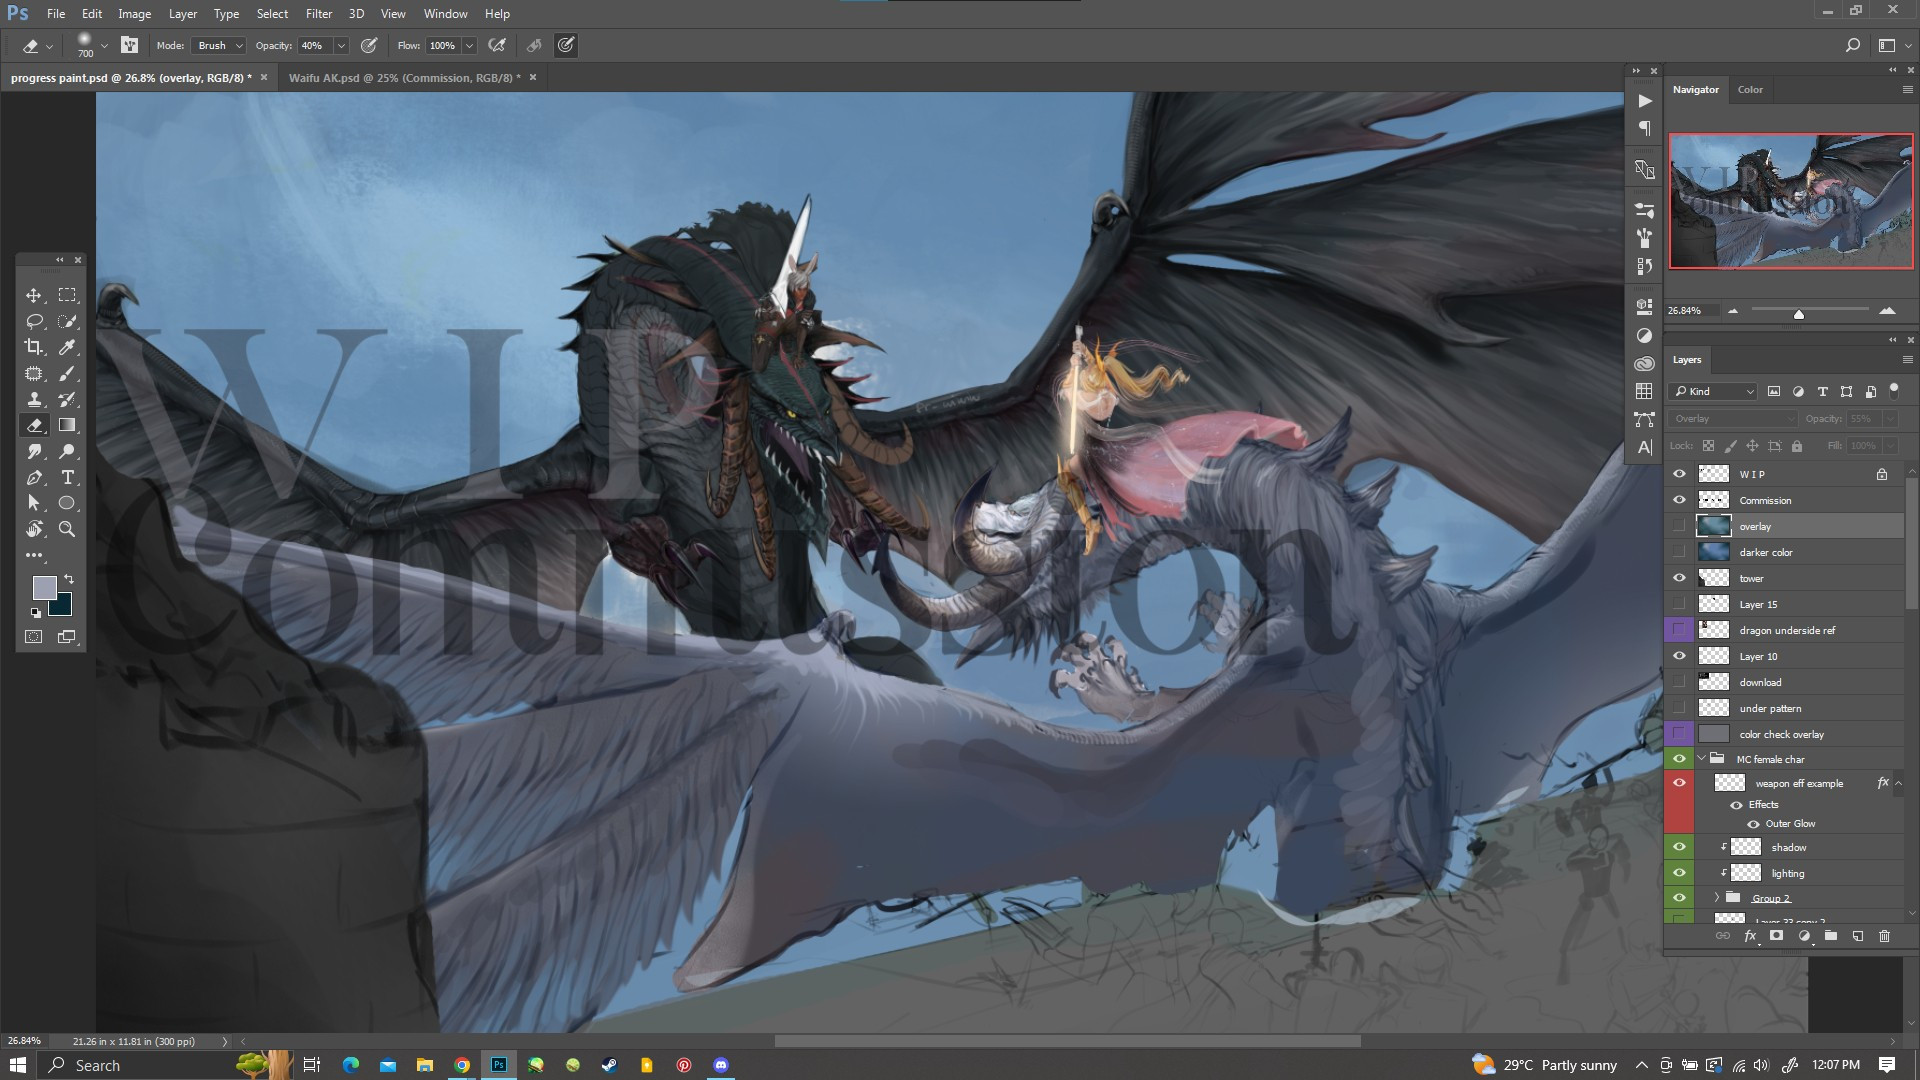This screenshot has height=1080, width=1920.
Task: Select the Smudge tool
Action: click(x=34, y=452)
